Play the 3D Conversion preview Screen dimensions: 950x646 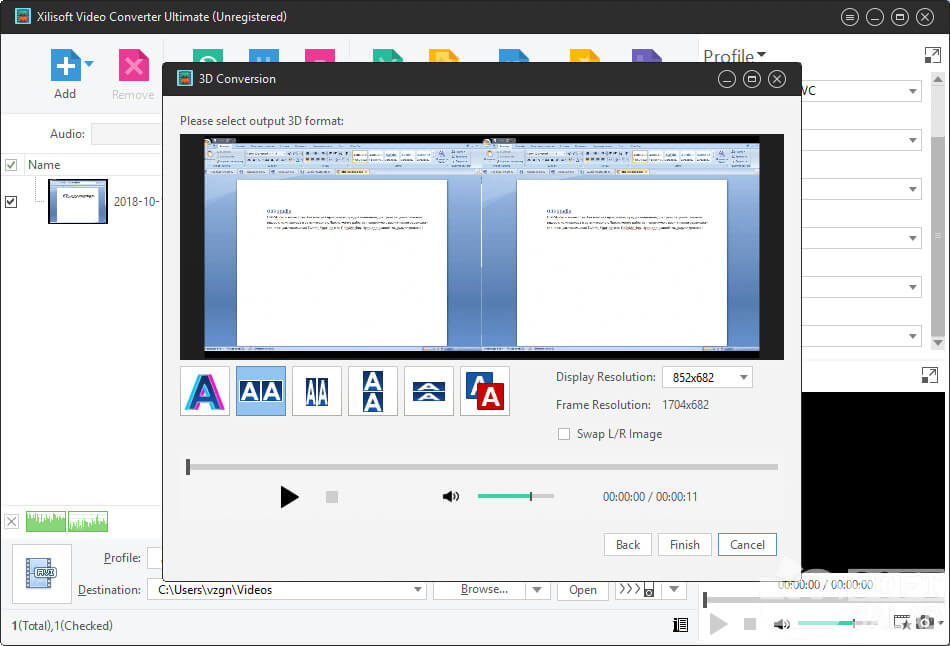[289, 497]
